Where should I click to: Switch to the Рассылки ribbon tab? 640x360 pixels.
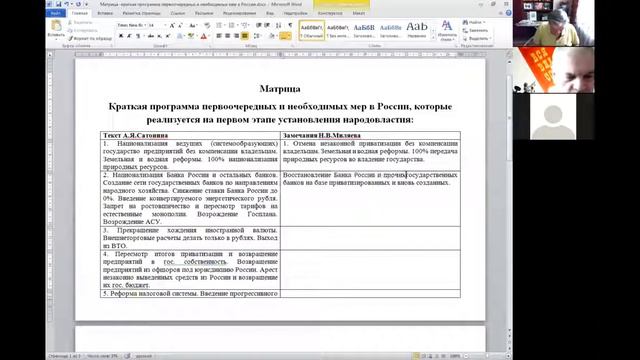tap(204, 13)
